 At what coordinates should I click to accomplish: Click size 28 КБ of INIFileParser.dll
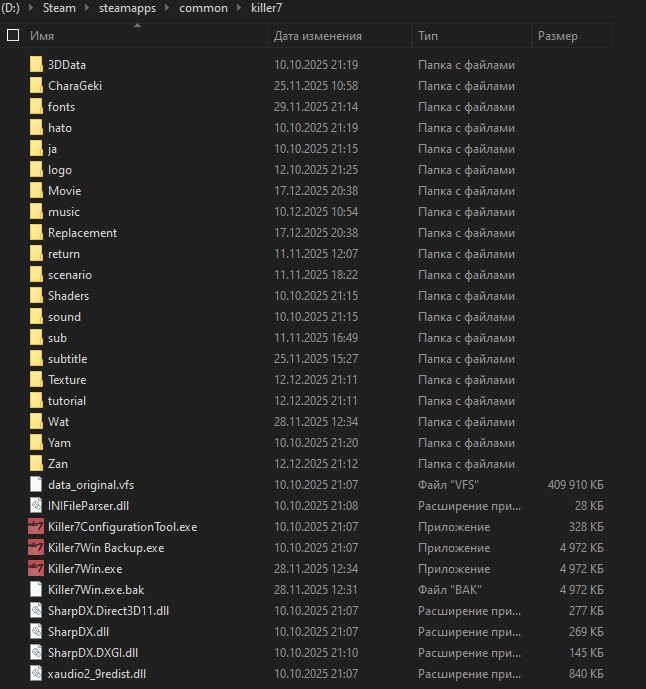point(589,506)
